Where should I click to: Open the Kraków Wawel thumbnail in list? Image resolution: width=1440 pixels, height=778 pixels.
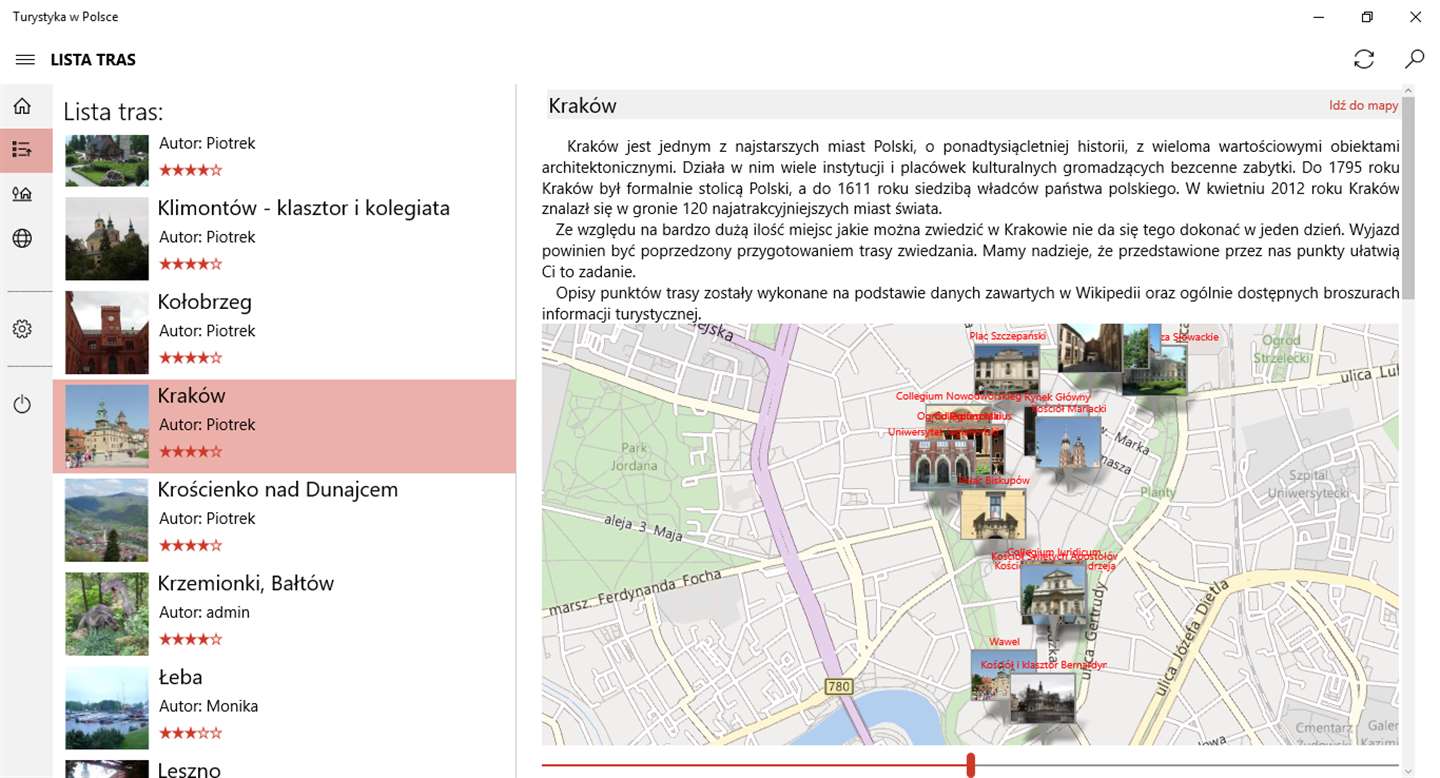click(107, 426)
